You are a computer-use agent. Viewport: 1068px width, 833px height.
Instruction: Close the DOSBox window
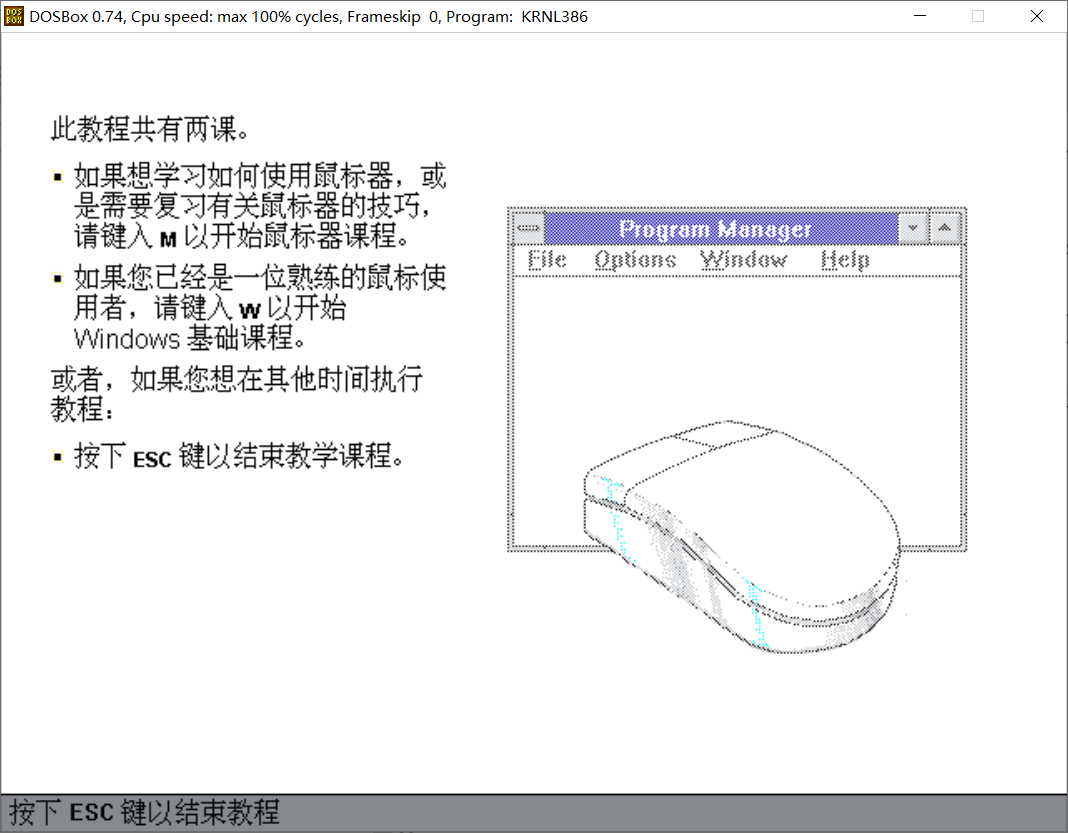[x=1037, y=16]
